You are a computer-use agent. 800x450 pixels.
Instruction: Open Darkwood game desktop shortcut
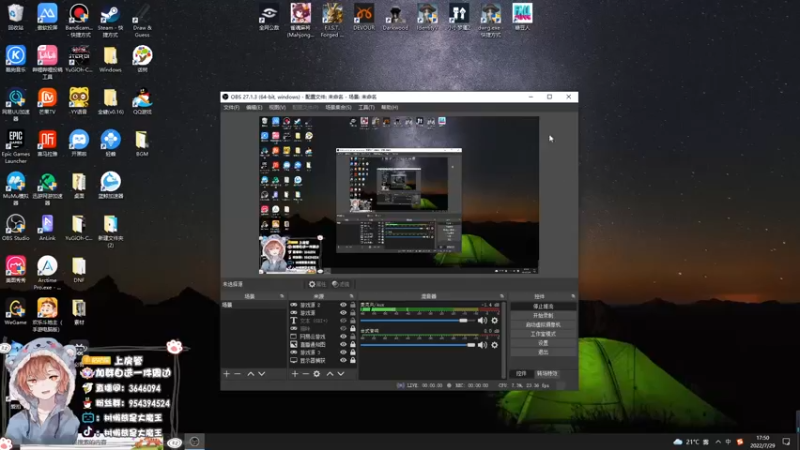pyautogui.click(x=395, y=17)
